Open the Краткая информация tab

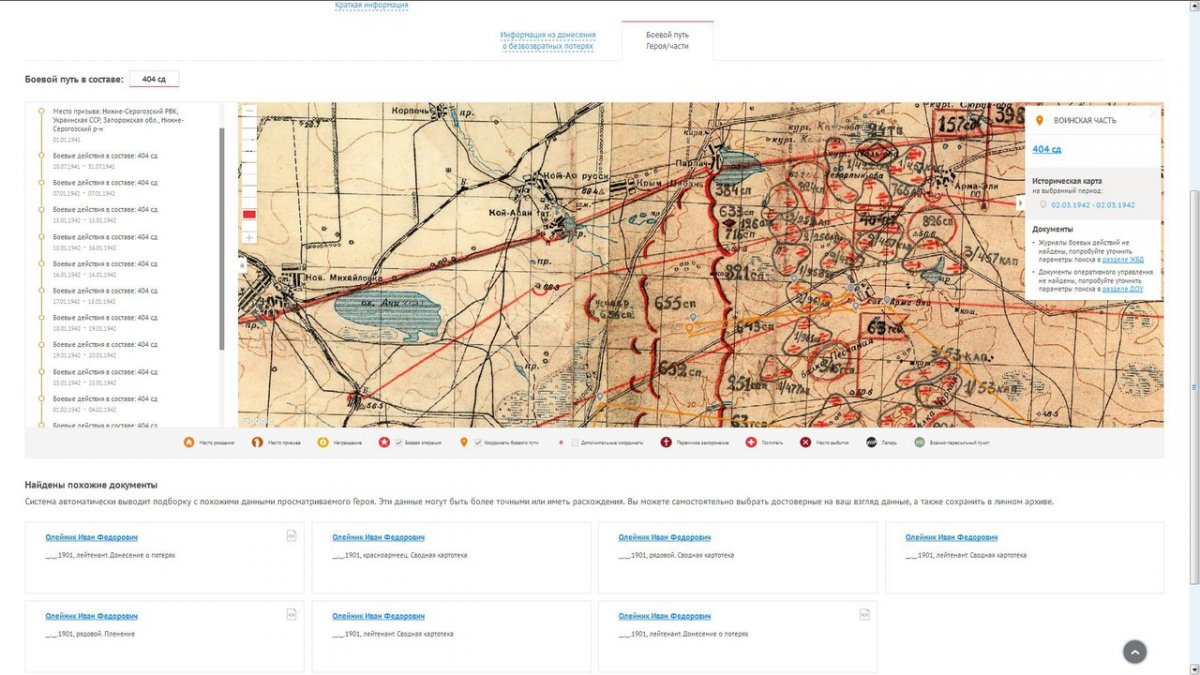click(371, 5)
